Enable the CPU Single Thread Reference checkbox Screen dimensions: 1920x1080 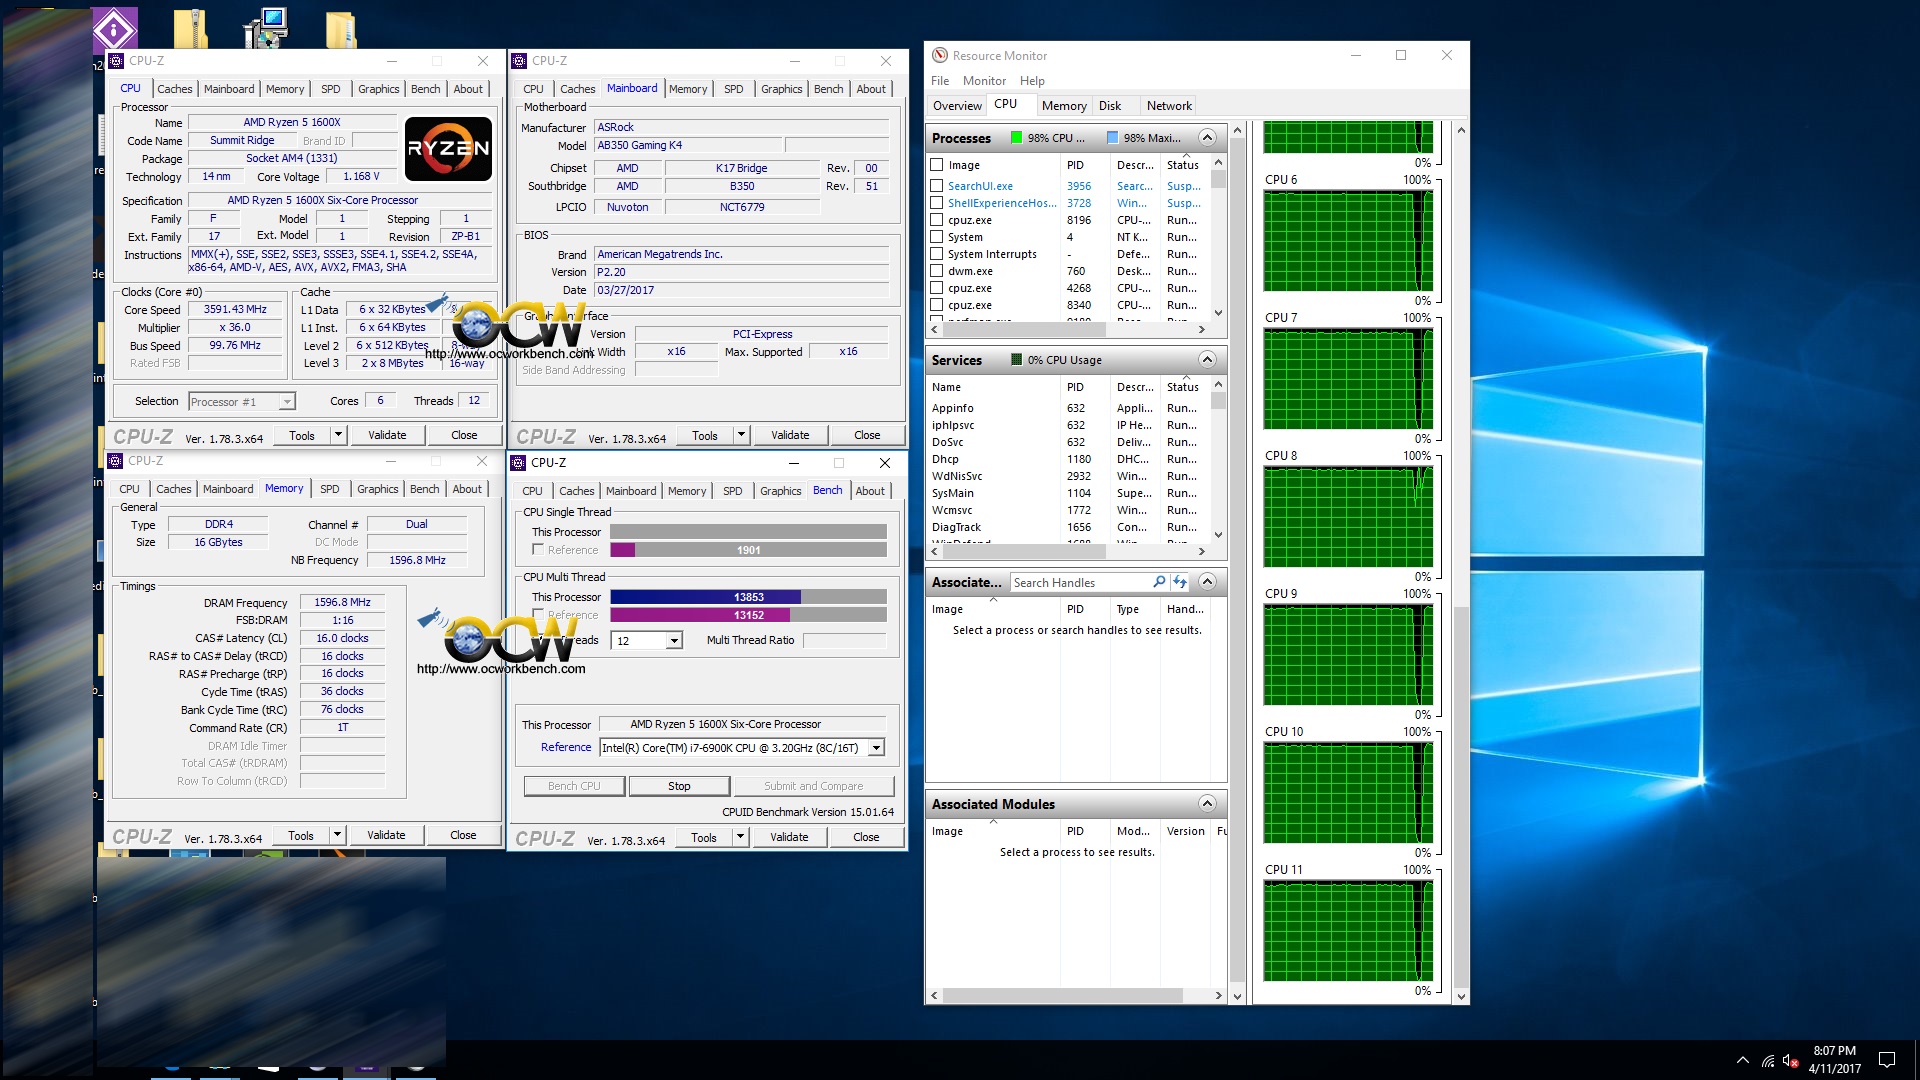(x=539, y=550)
